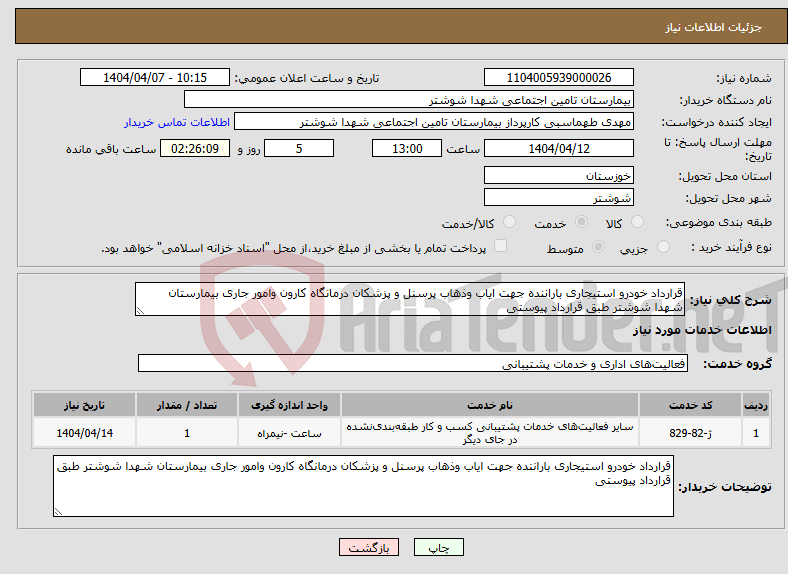Click service code cell ژ-82-829

coord(691,432)
